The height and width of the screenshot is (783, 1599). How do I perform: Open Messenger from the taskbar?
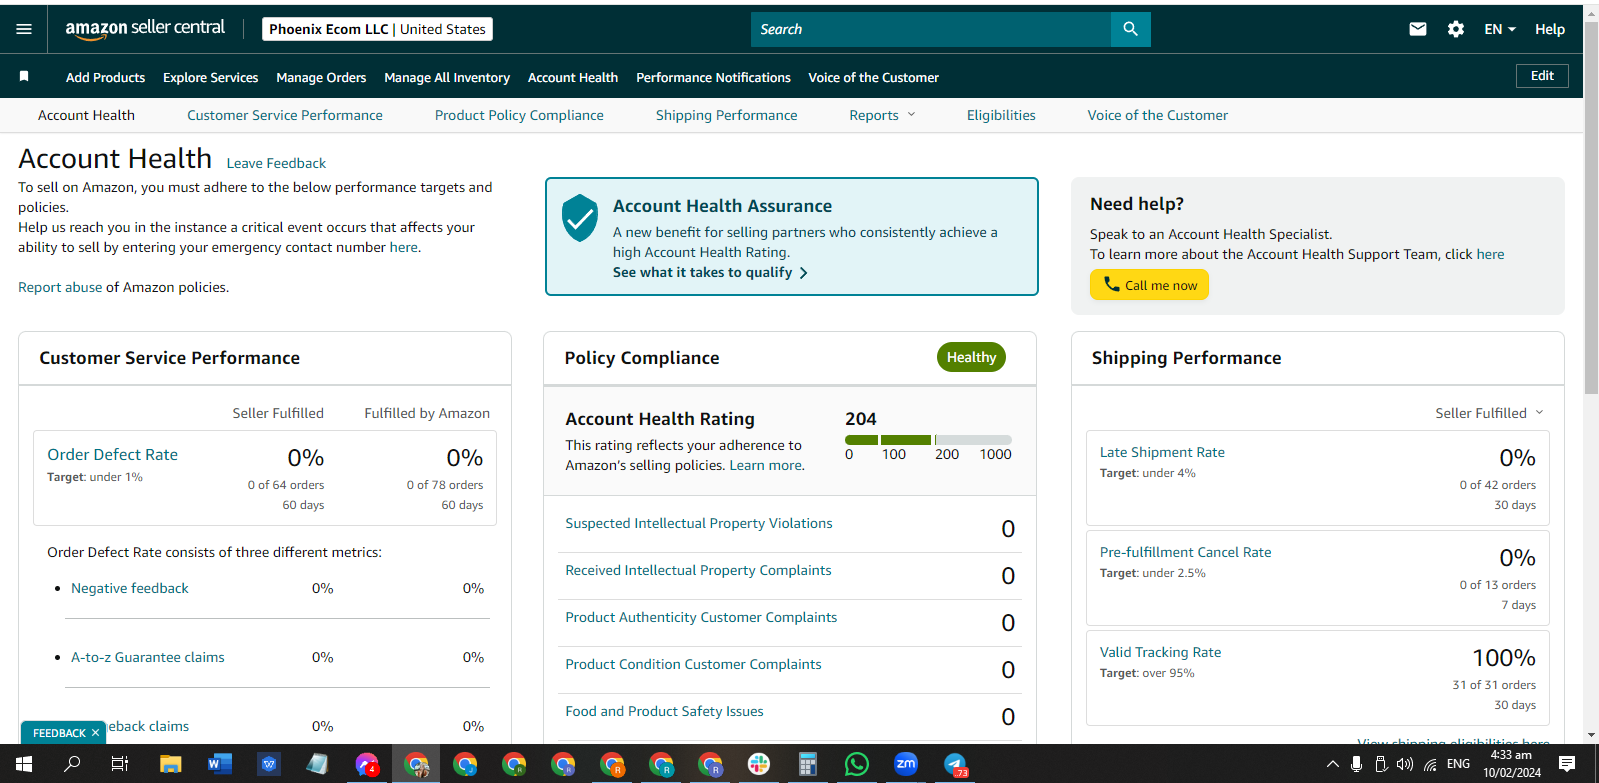click(x=367, y=764)
